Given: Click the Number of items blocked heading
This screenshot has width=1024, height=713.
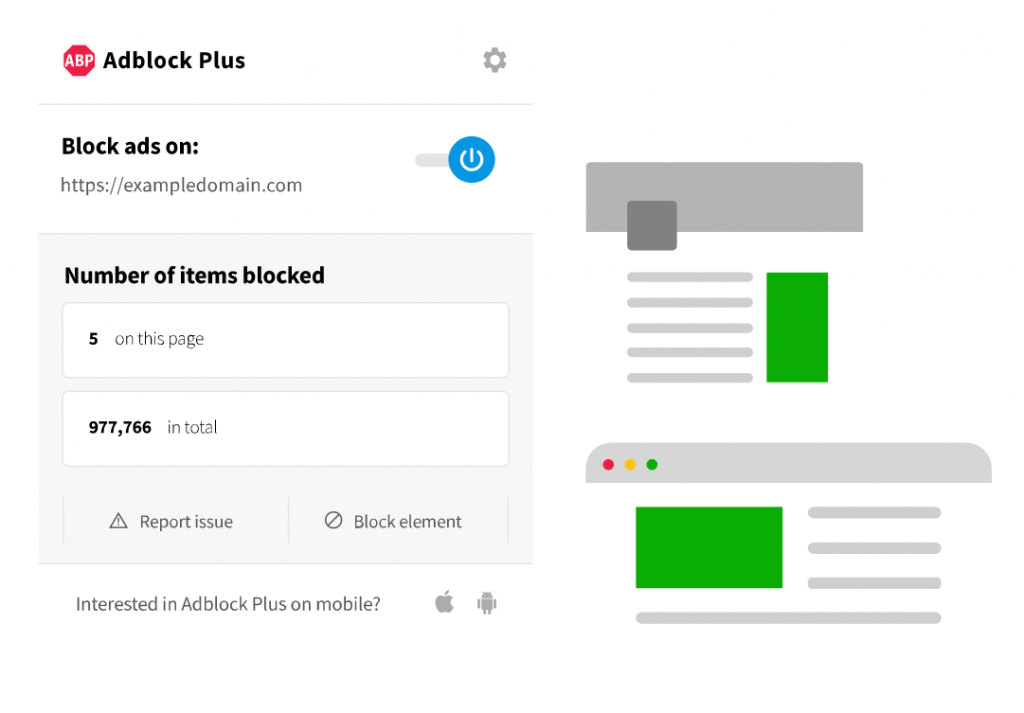Looking at the screenshot, I should [194, 275].
